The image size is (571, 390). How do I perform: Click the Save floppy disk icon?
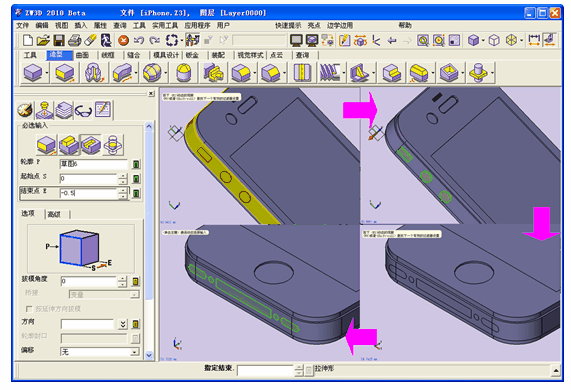tap(59, 40)
